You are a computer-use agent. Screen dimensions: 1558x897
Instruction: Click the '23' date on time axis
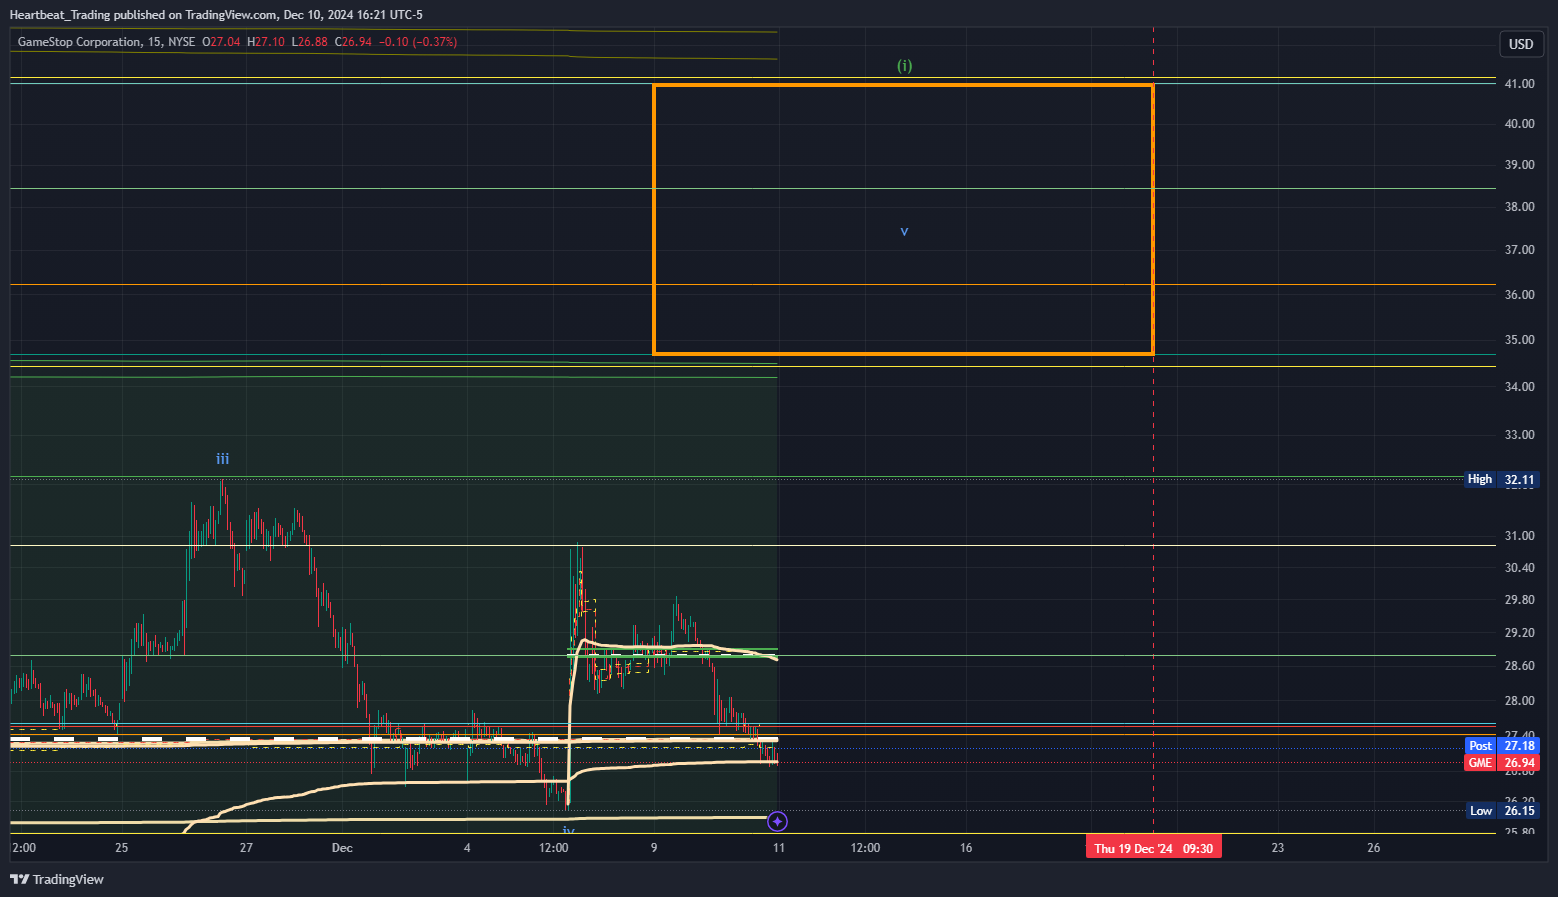tap(1278, 848)
